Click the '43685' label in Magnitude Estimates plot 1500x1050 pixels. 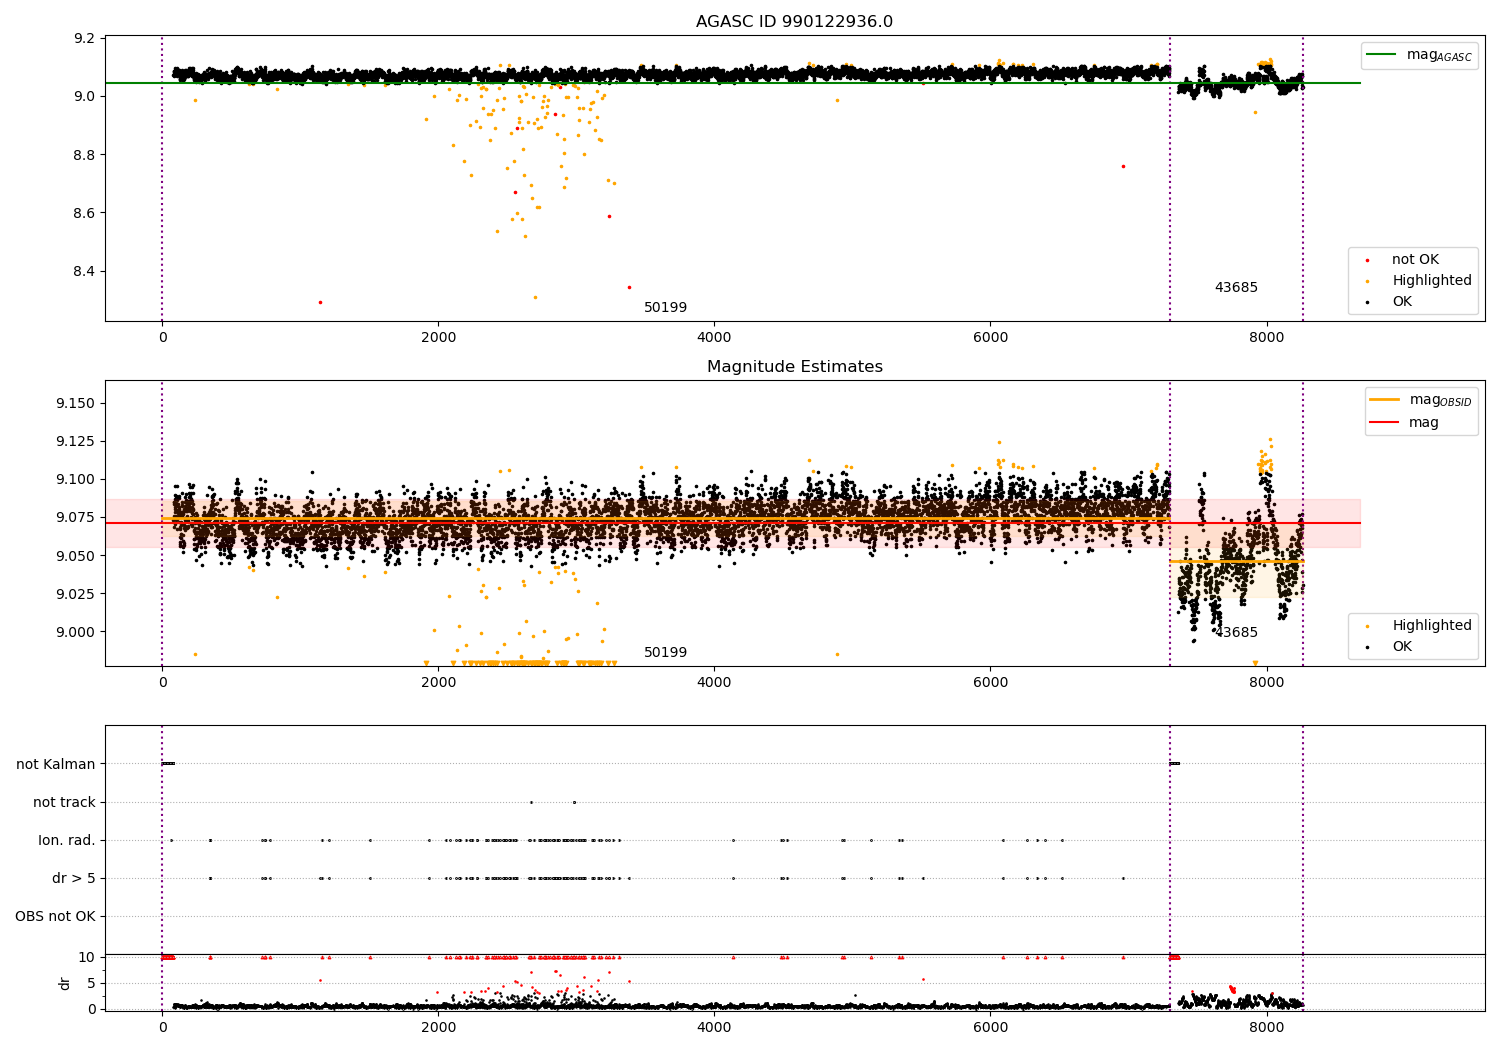coord(1236,633)
